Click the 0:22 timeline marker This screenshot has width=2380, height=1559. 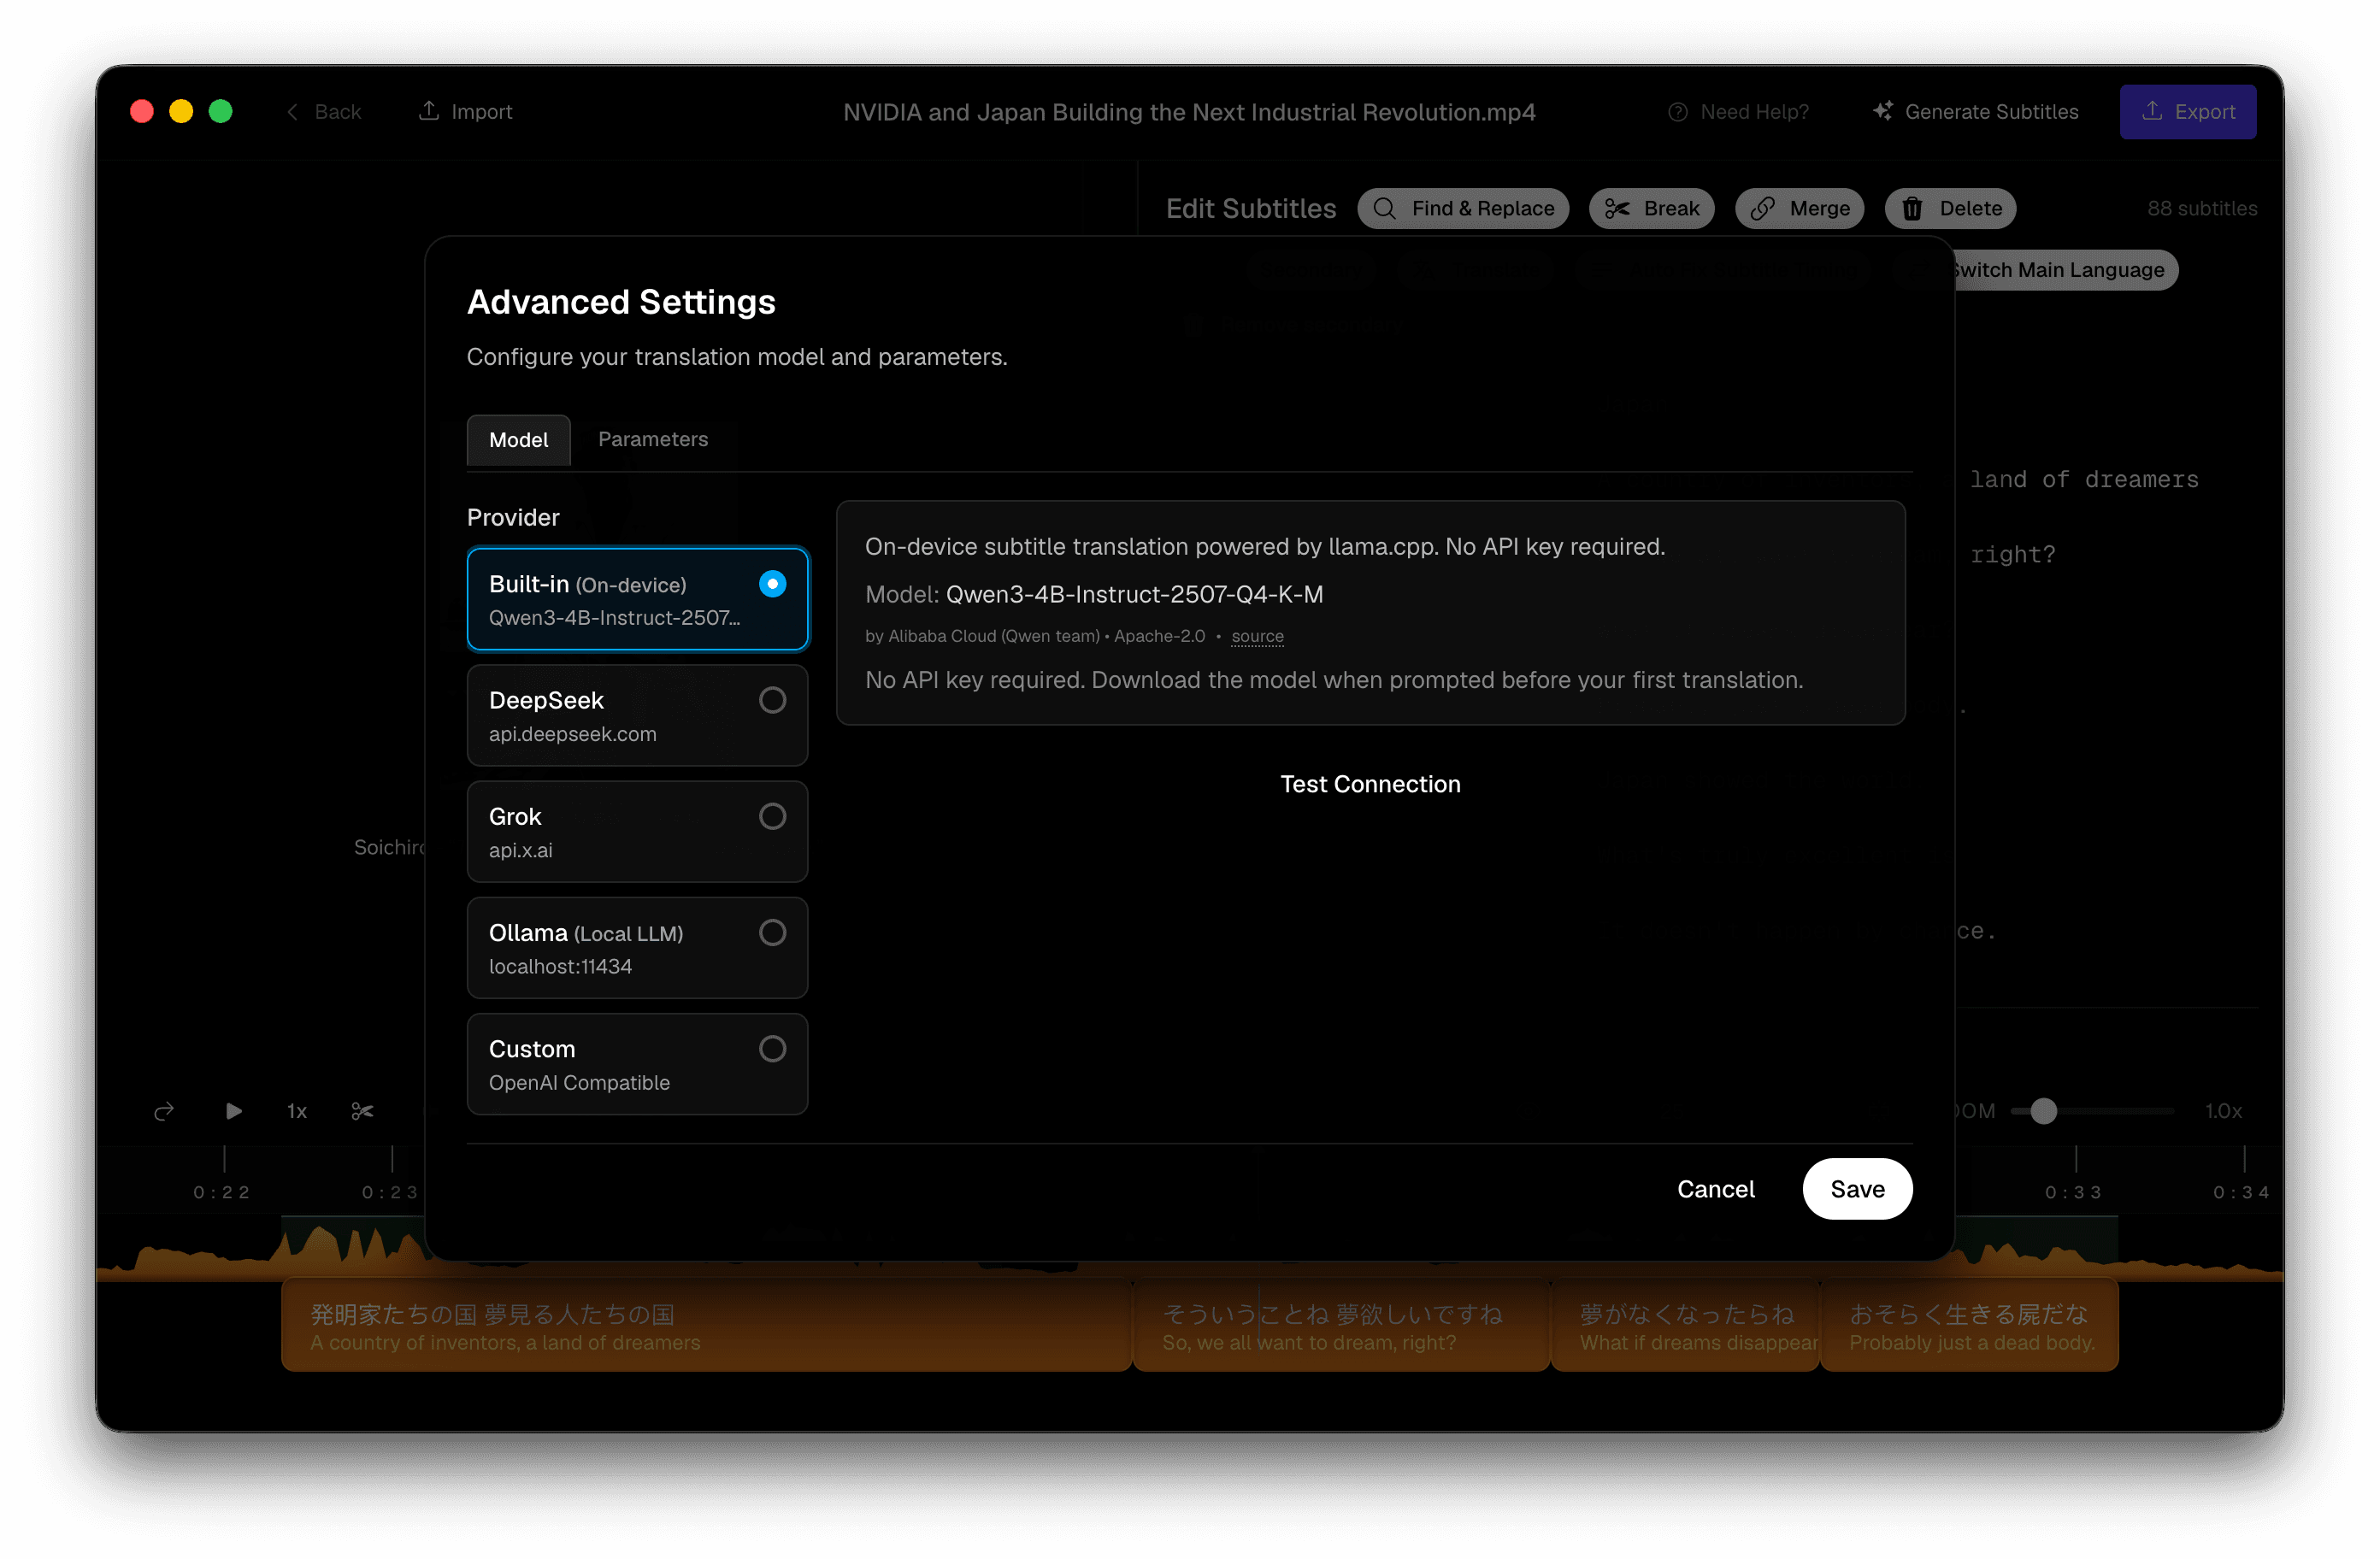tap(222, 1192)
